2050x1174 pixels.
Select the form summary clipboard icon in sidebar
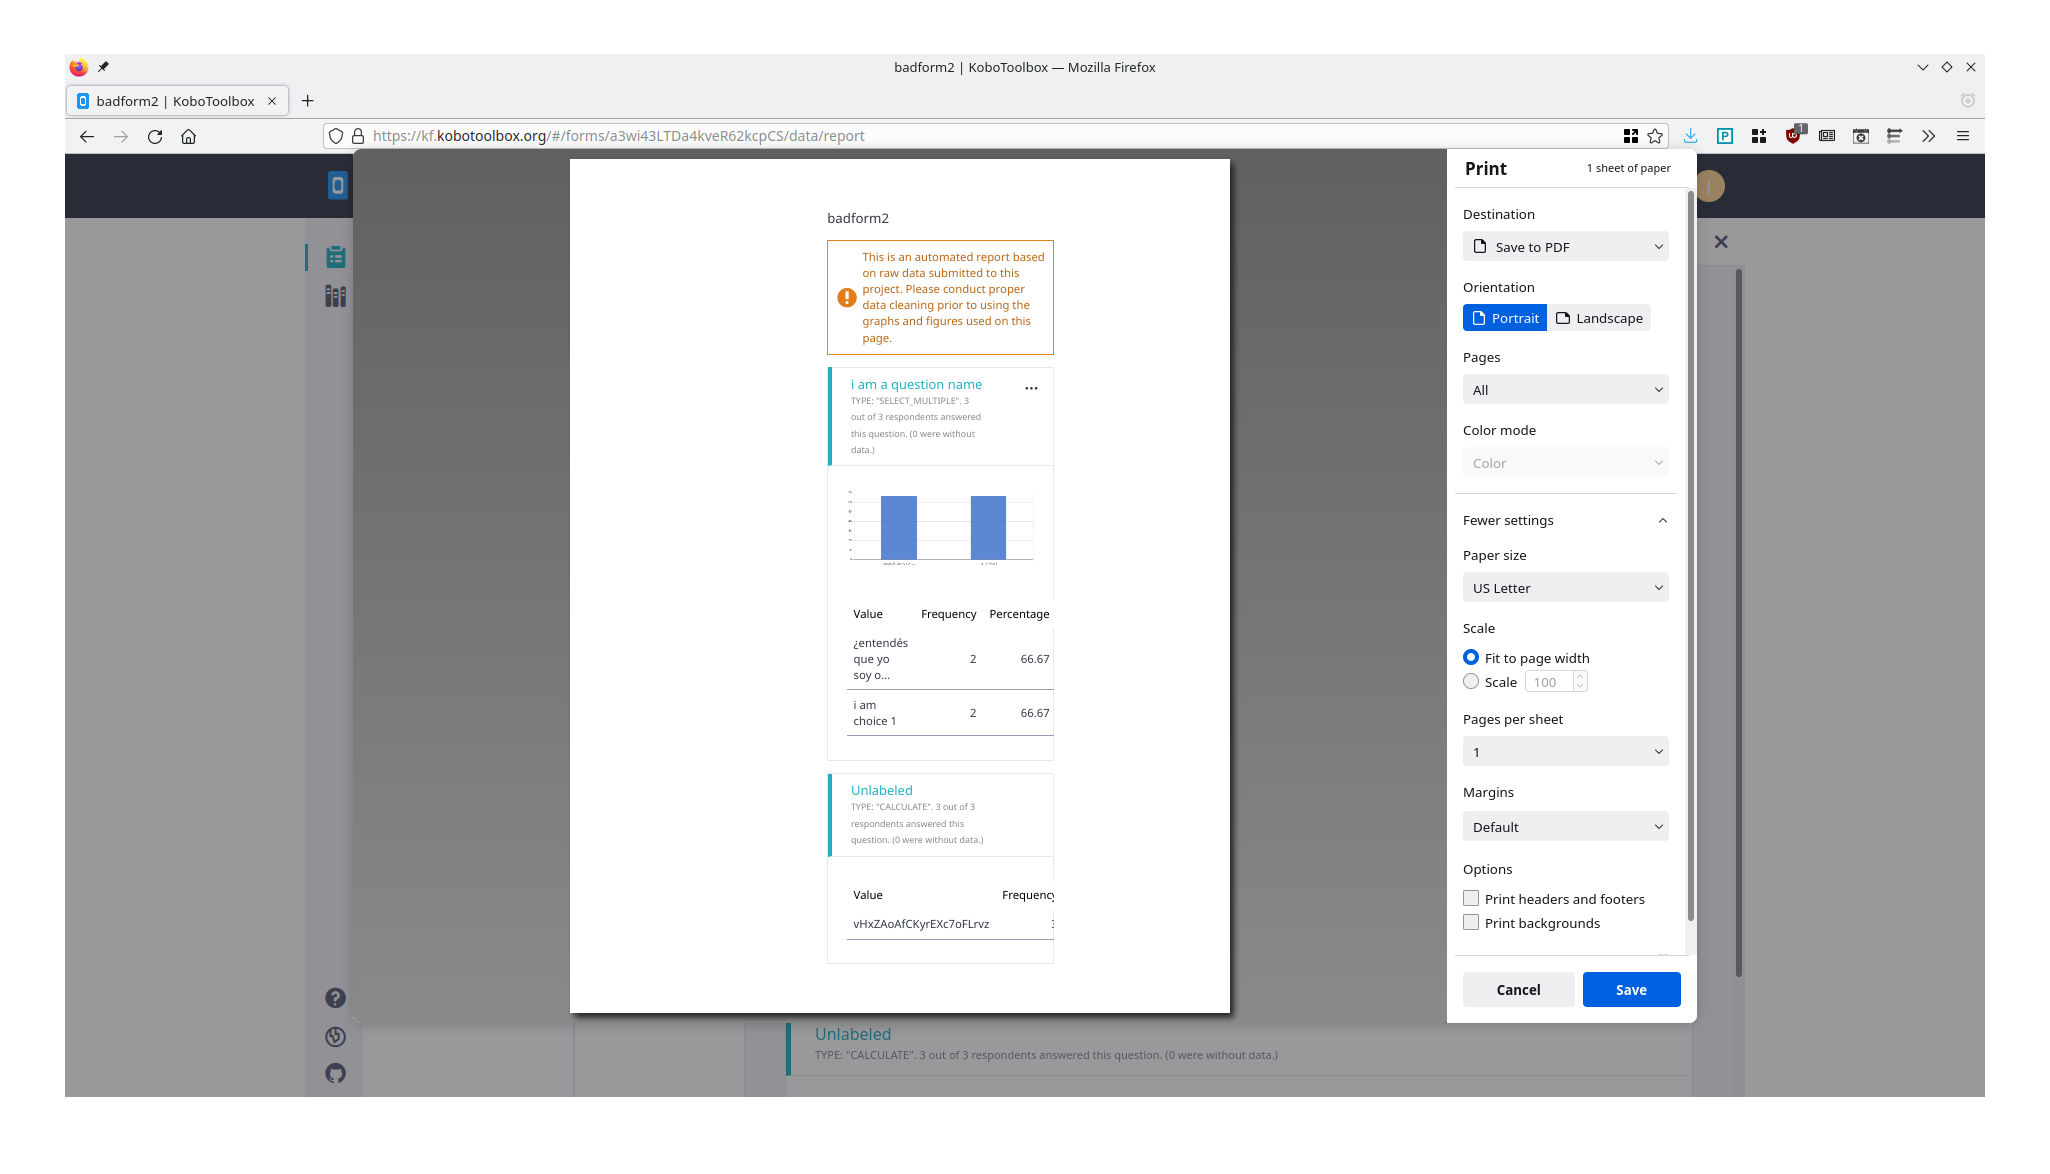(335, 256)
